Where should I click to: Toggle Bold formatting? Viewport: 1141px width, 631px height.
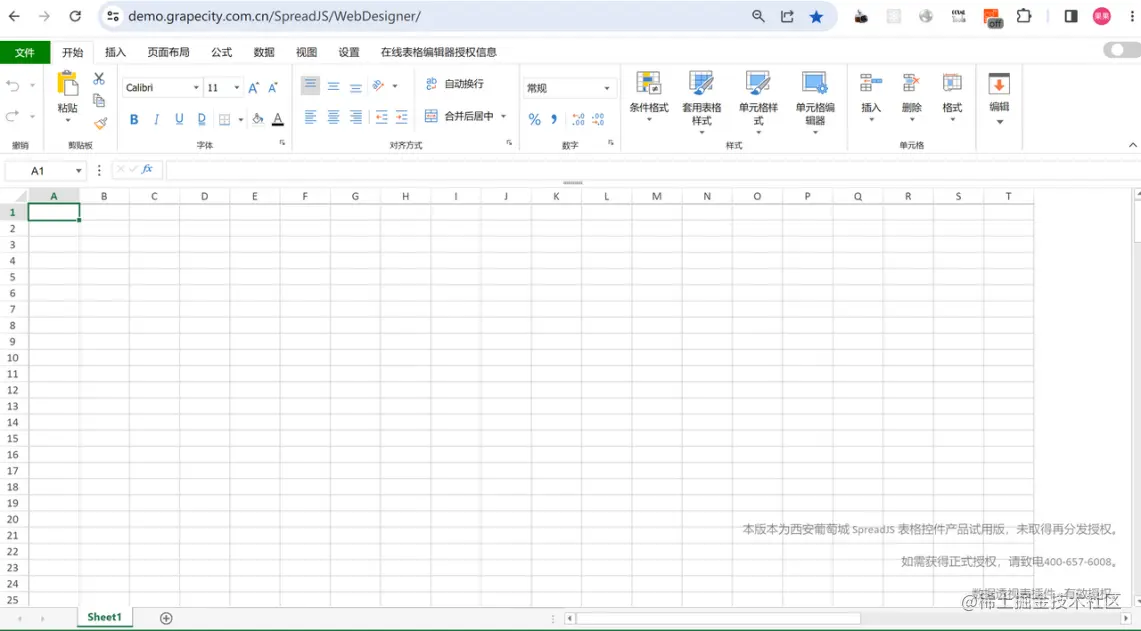tap(134, 119)
